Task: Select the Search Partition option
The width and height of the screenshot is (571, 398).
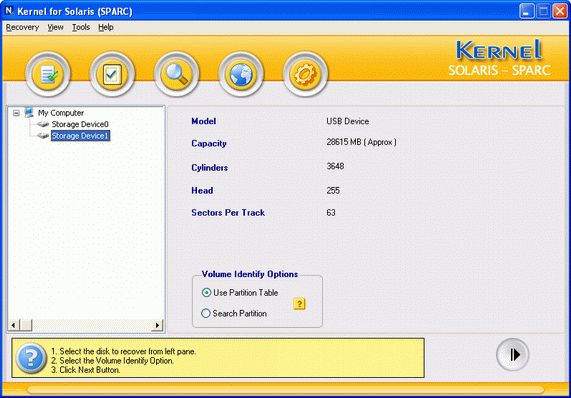Action: [234, 313]
